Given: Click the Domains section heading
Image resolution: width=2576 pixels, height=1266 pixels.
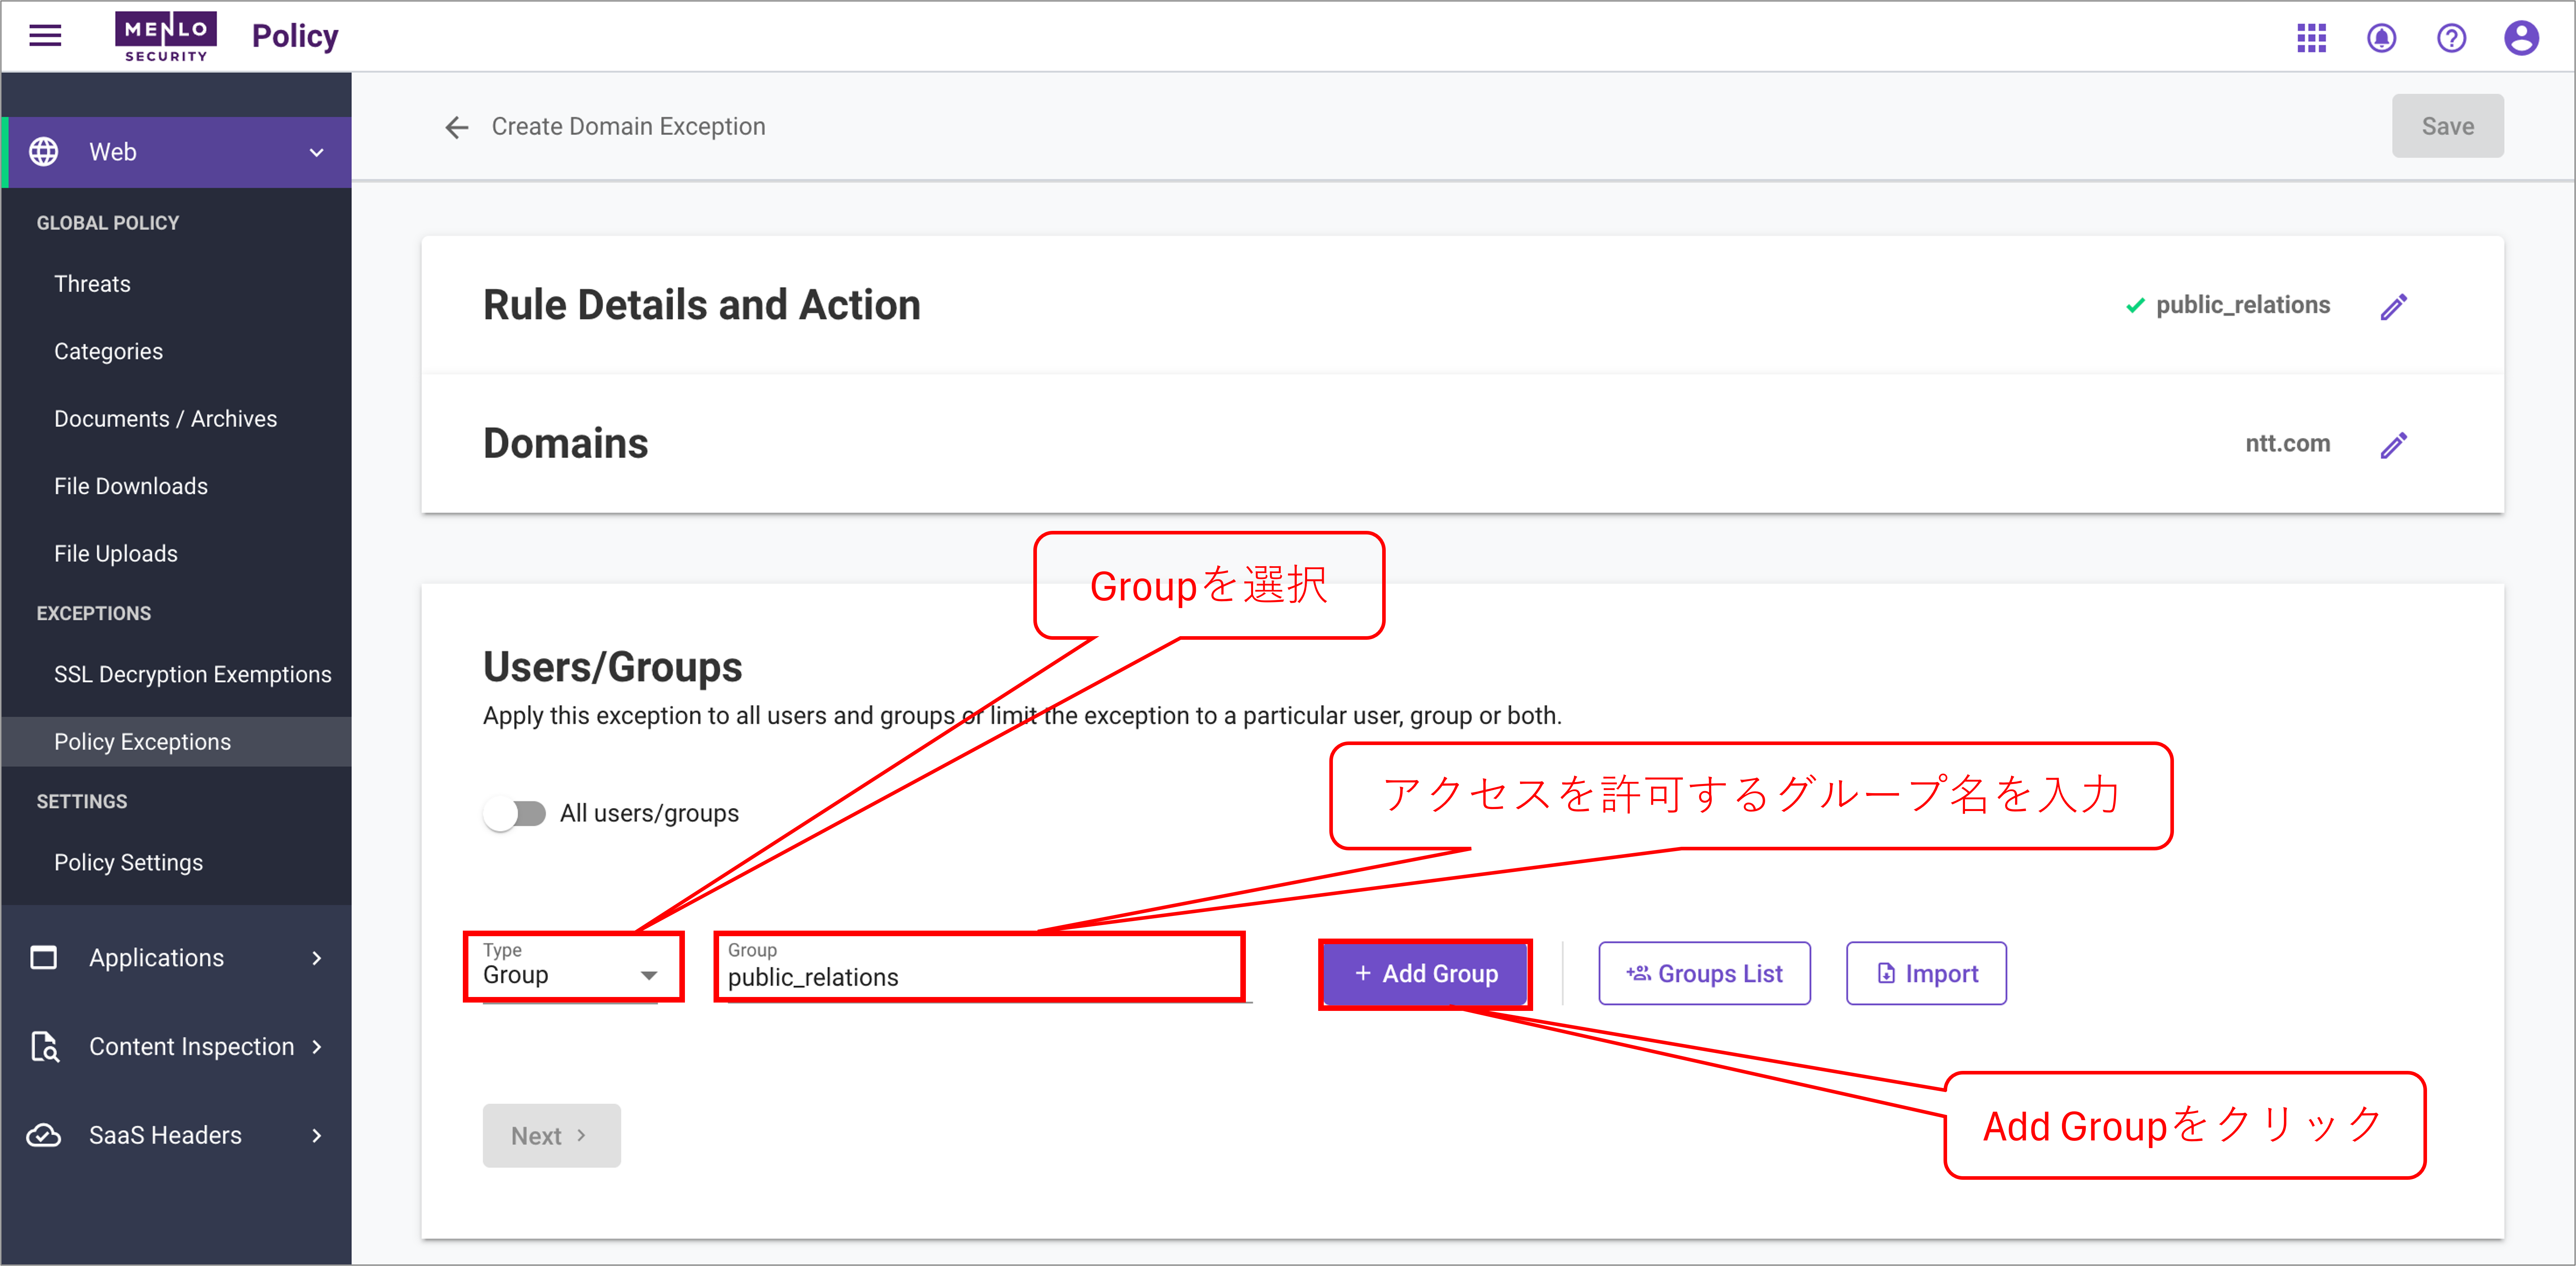Looking at the screenshot, I should point(566,444).
